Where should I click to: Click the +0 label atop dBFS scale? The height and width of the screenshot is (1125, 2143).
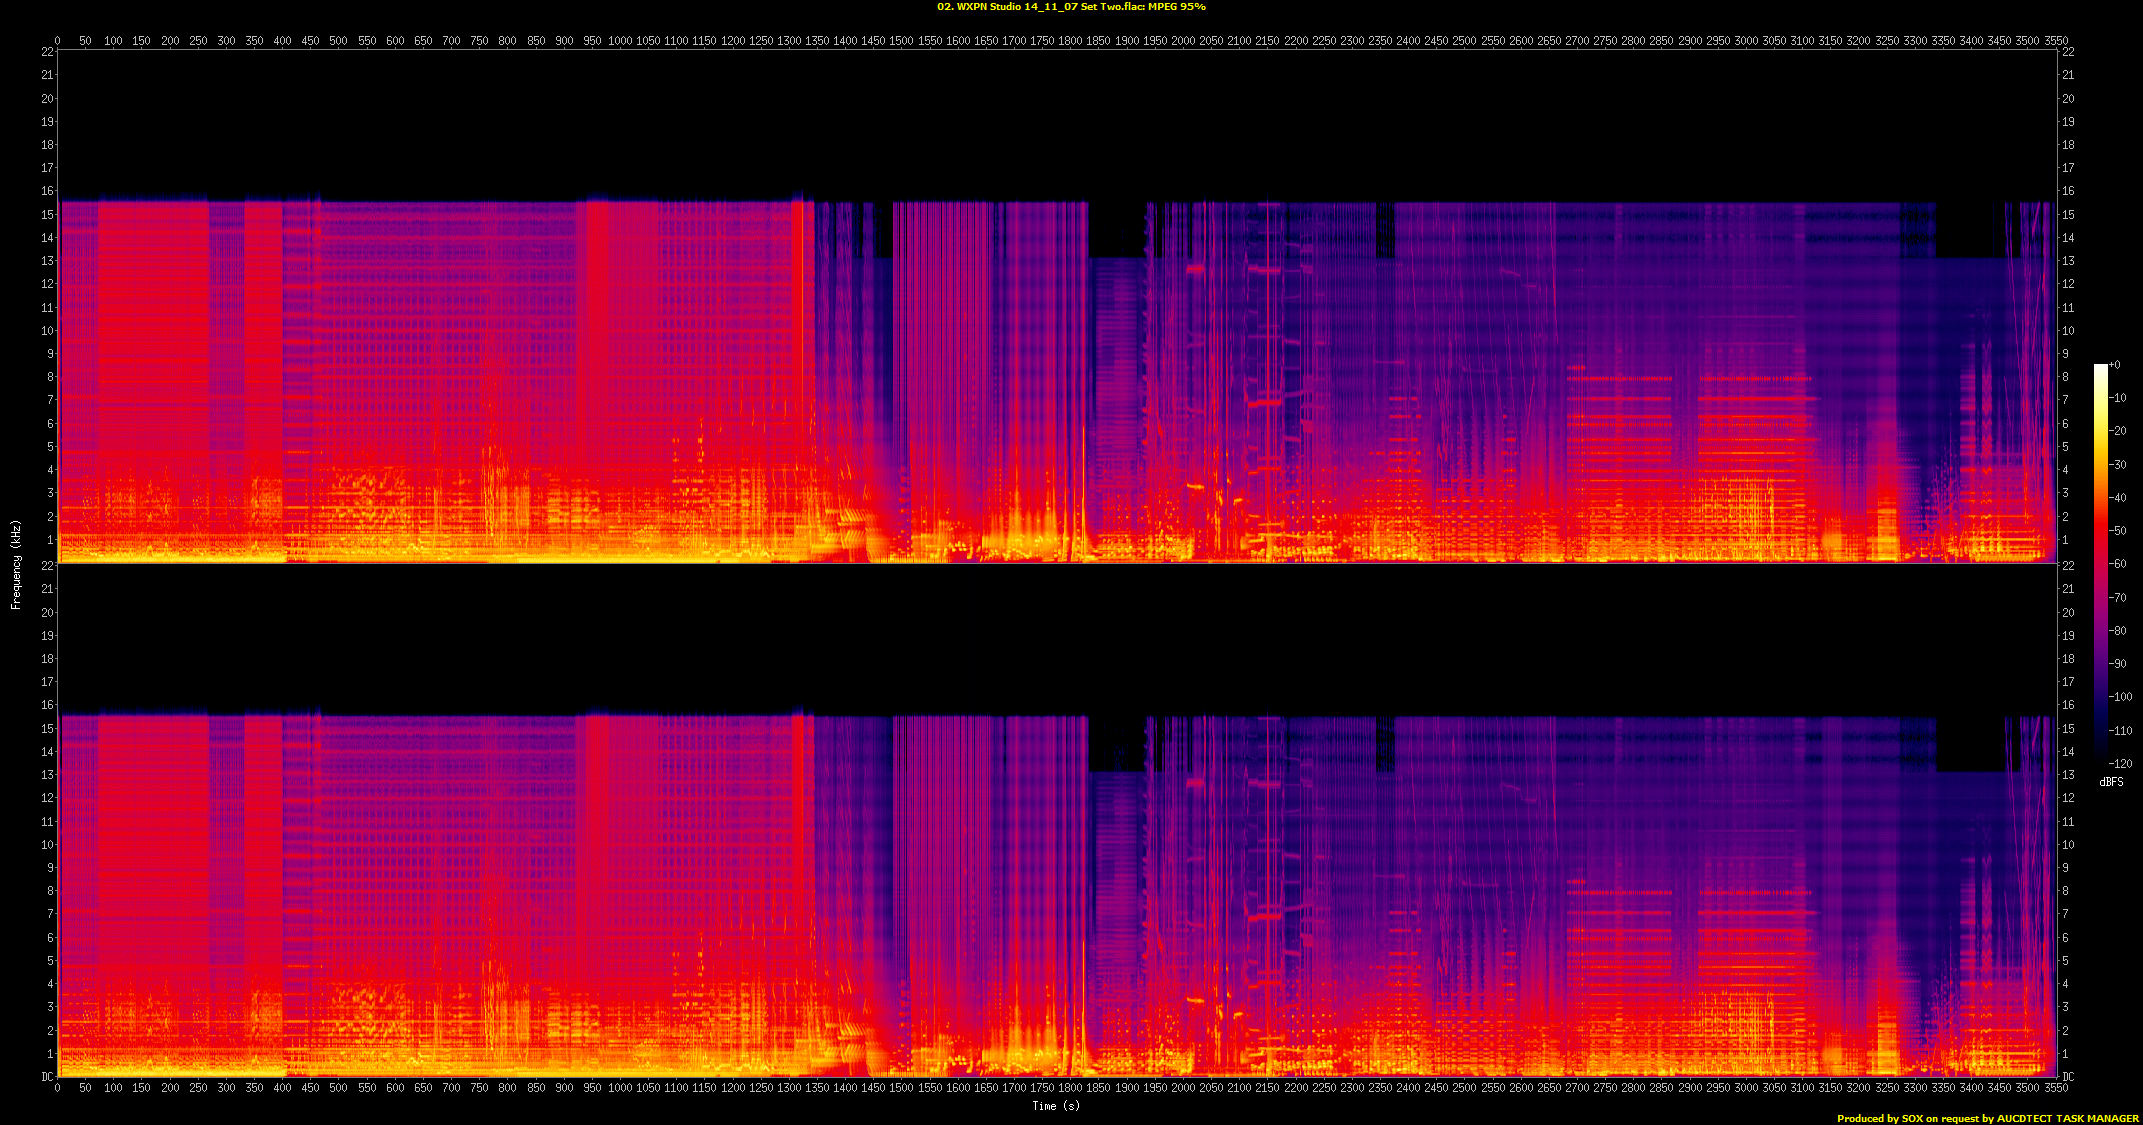click(x=2114, y=365)
